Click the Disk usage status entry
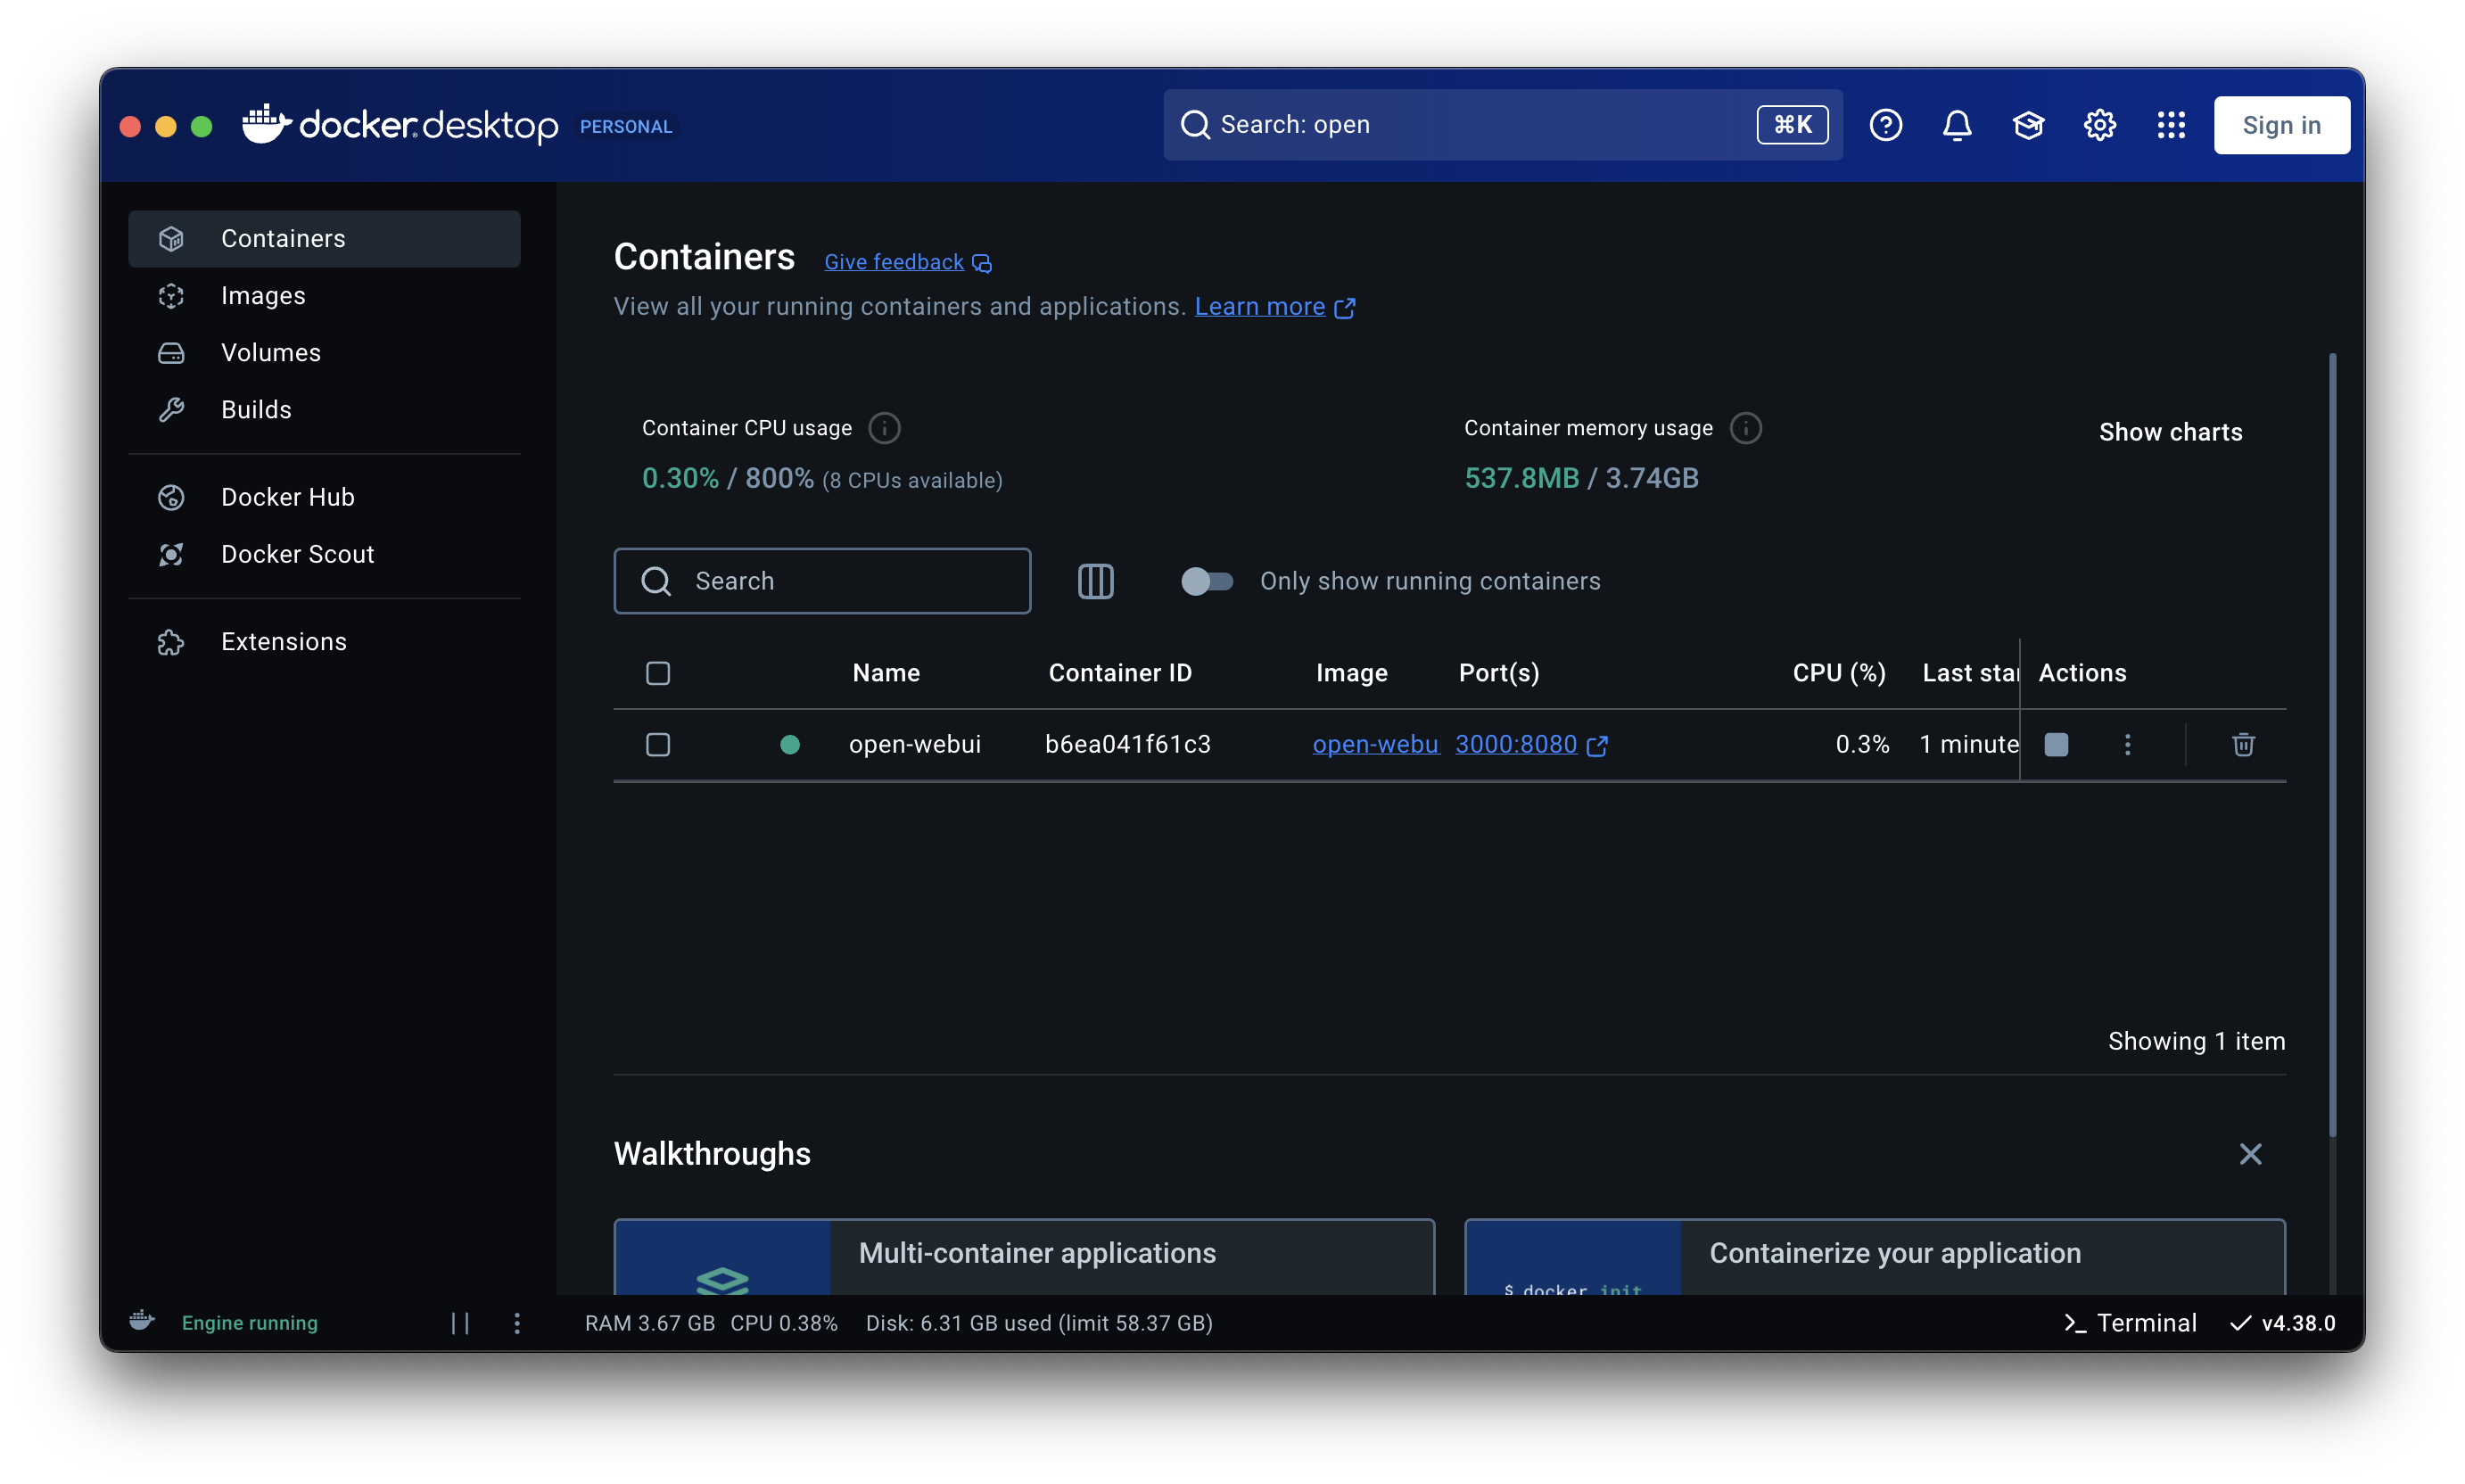This screenshot has height=1484, width=2465. (1039, 1323)
